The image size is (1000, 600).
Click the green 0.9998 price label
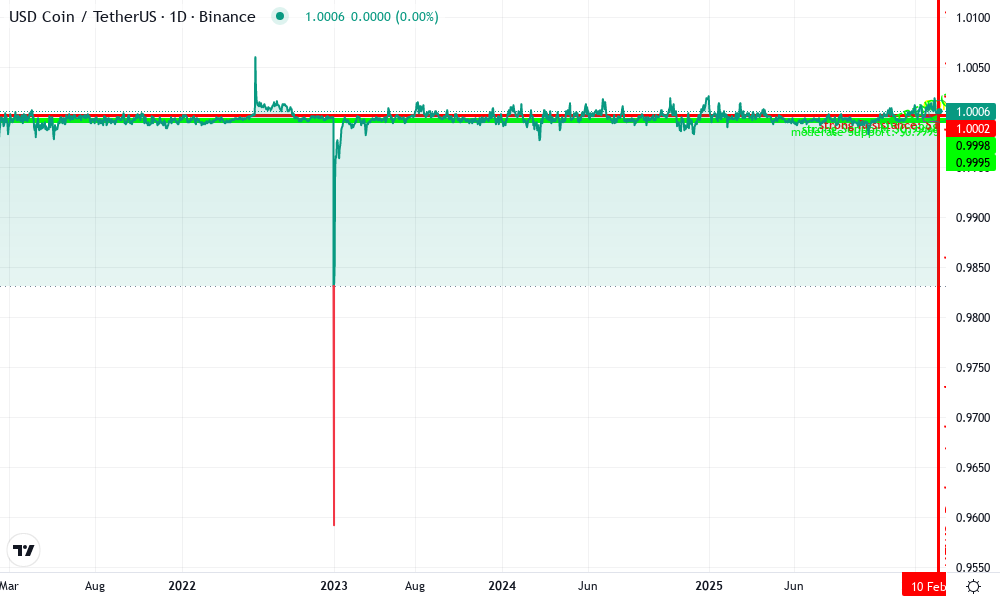[x=972, y=146]
